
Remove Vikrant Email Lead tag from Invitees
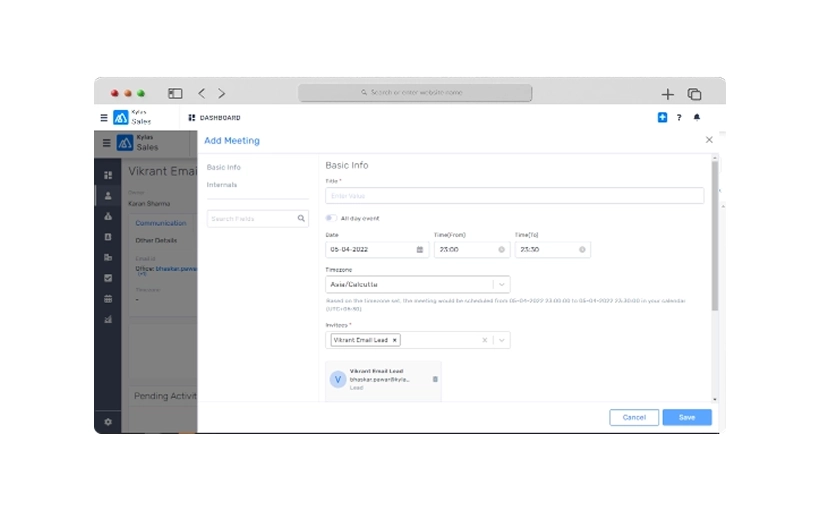pos(395,340)
